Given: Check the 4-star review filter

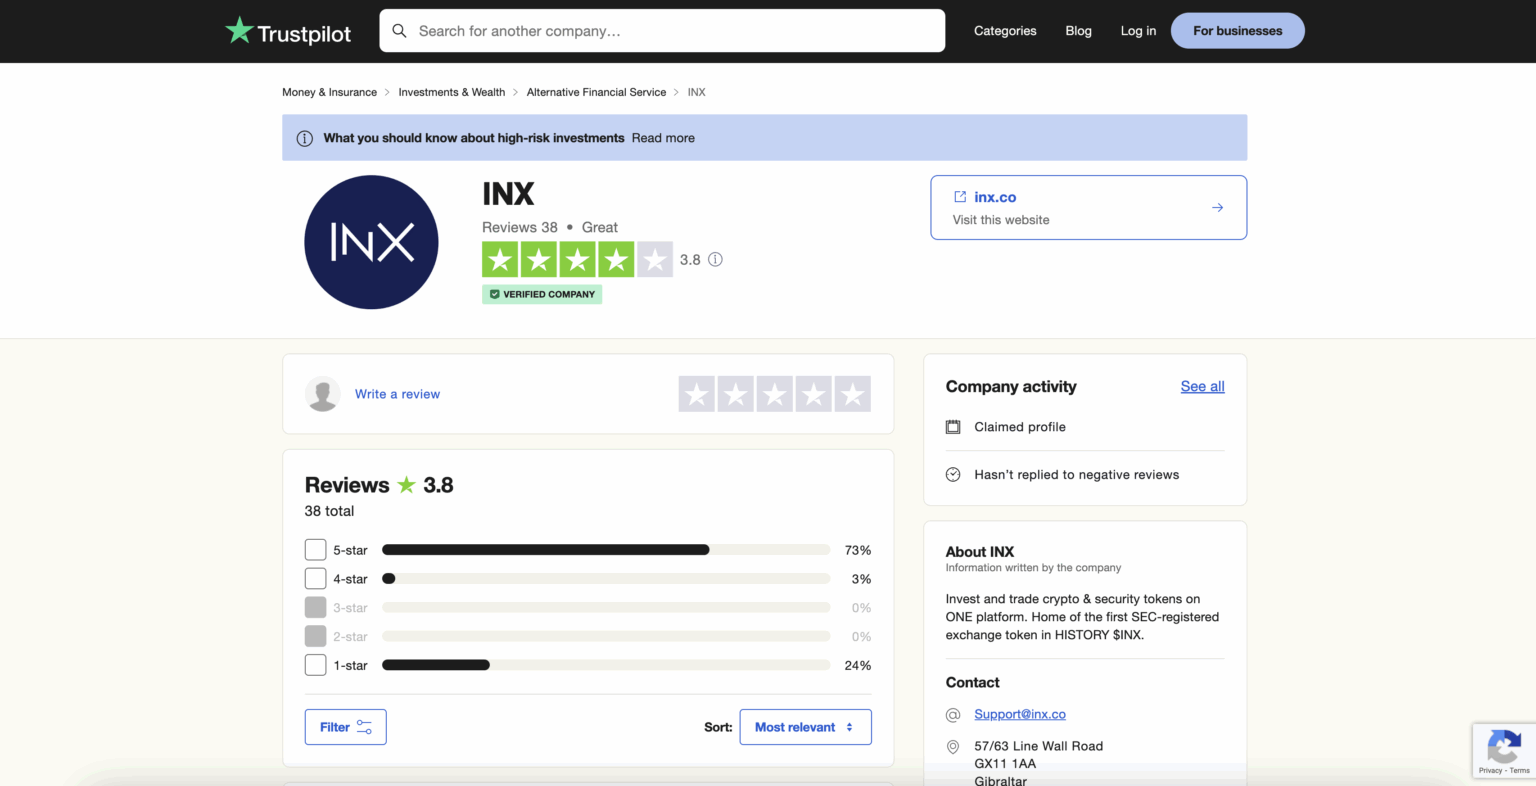Looking at the screenshot, I should 314,578.
